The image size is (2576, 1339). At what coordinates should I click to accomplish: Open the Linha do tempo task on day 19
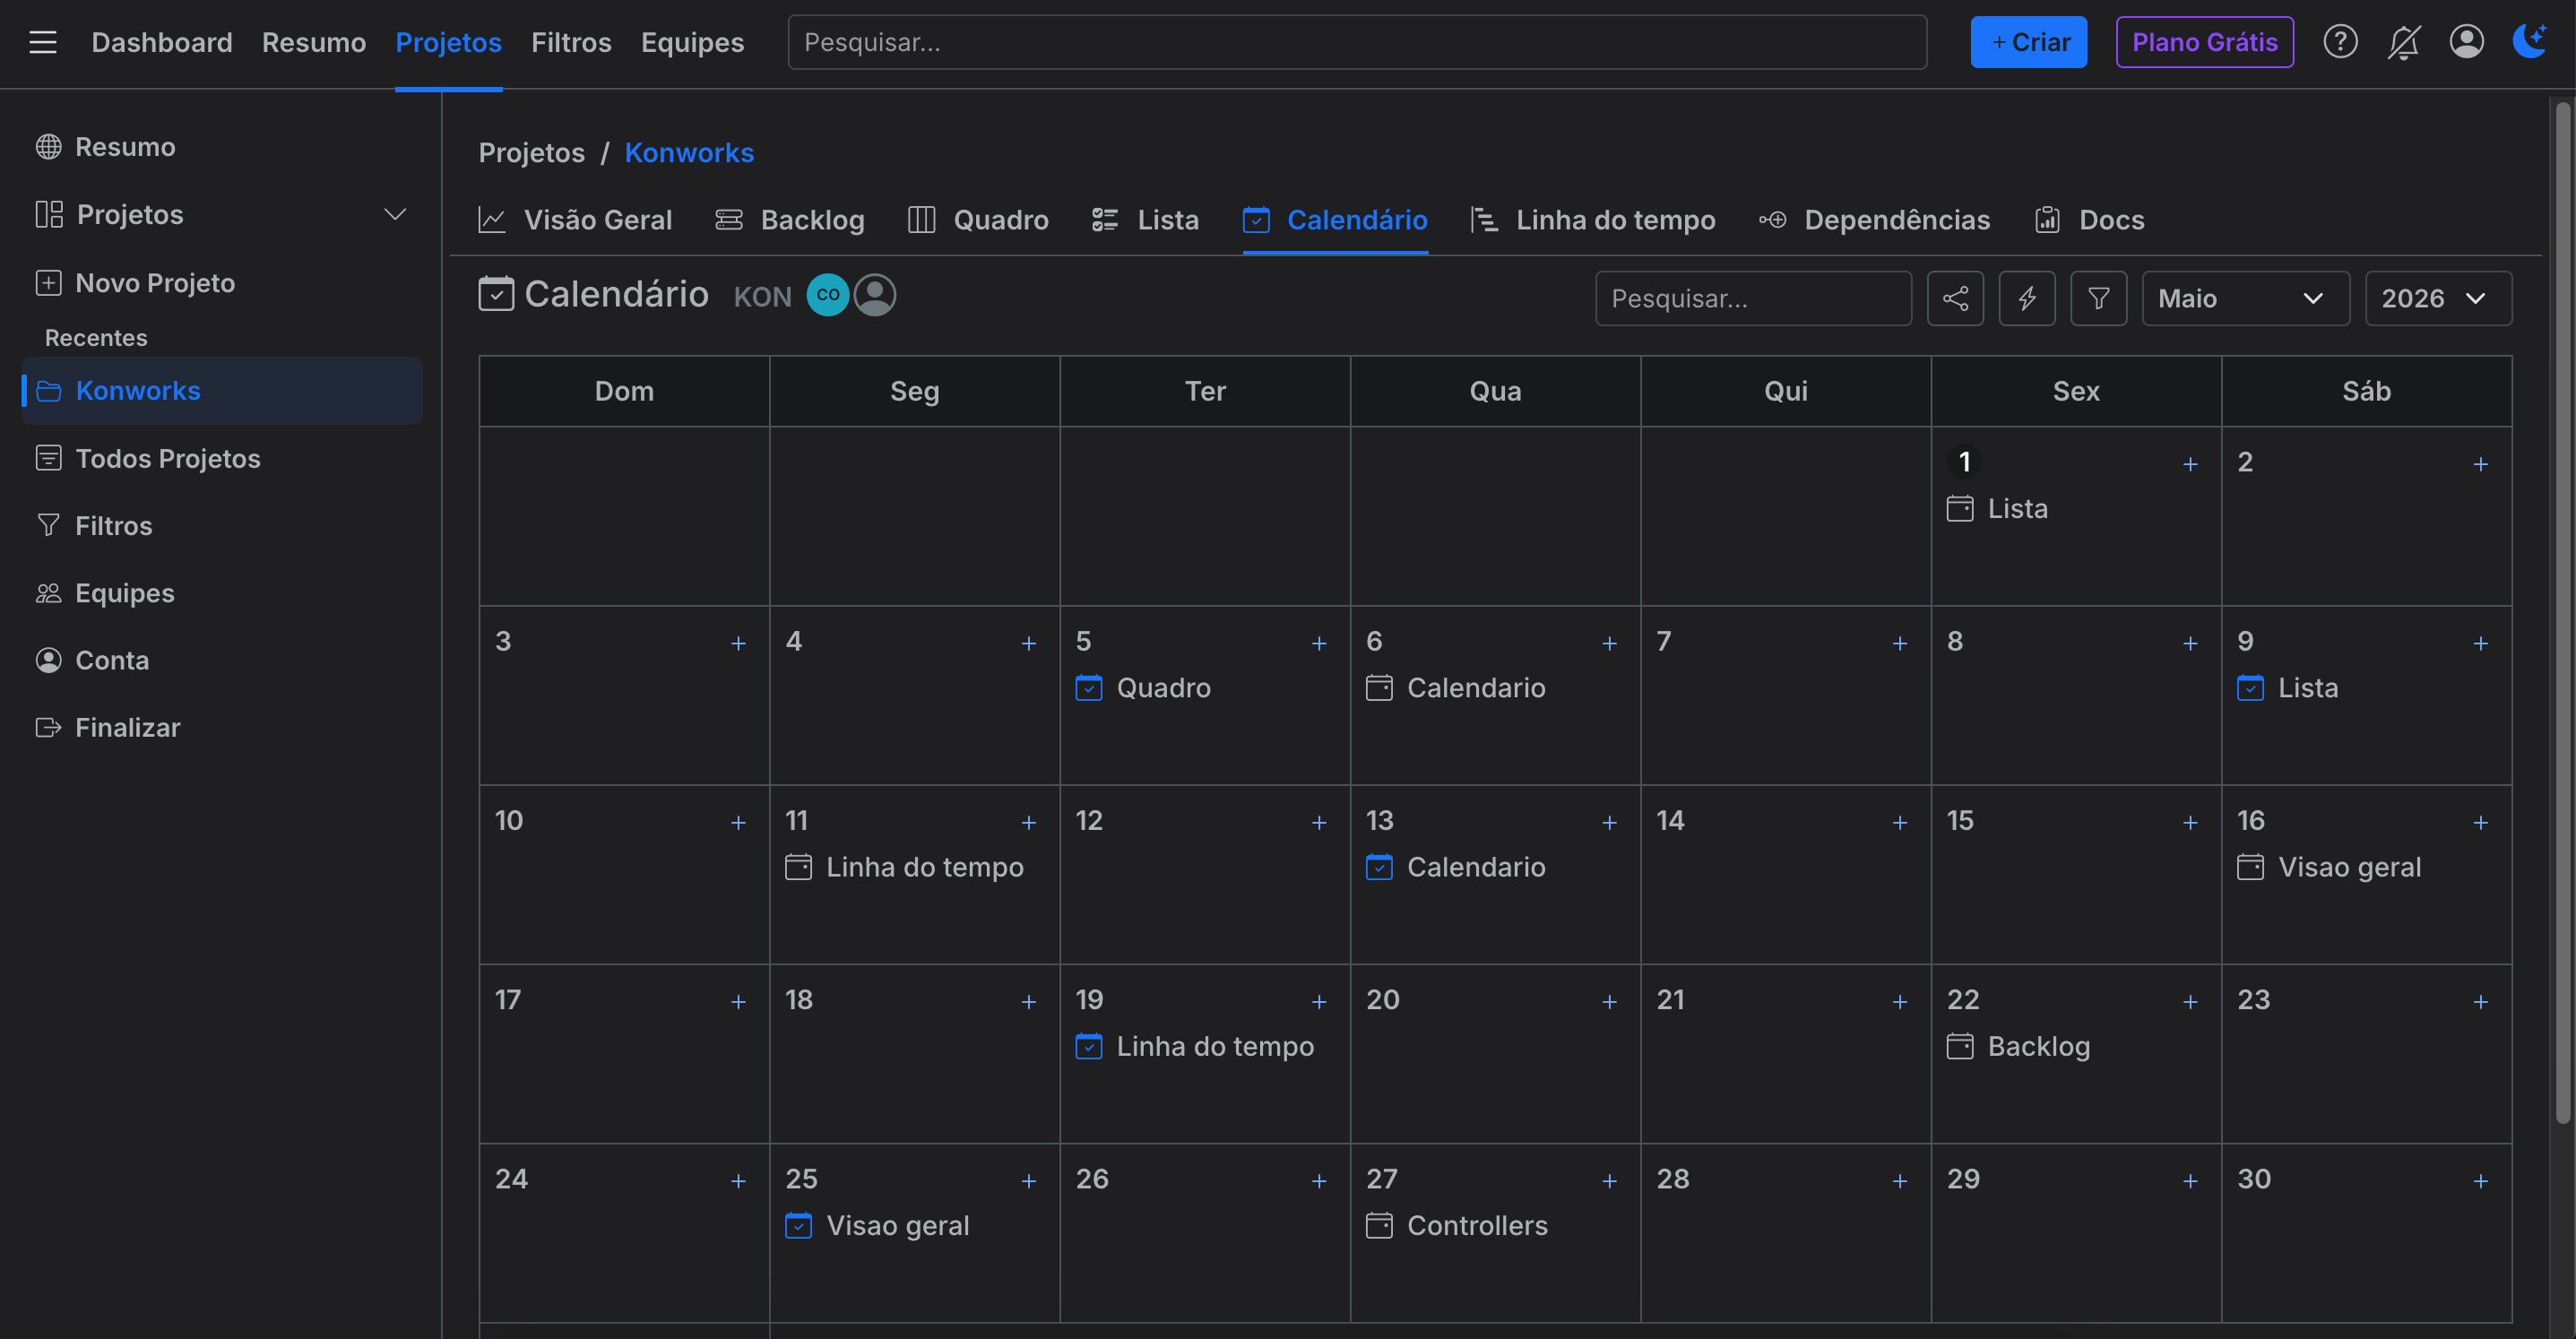1195,1046
